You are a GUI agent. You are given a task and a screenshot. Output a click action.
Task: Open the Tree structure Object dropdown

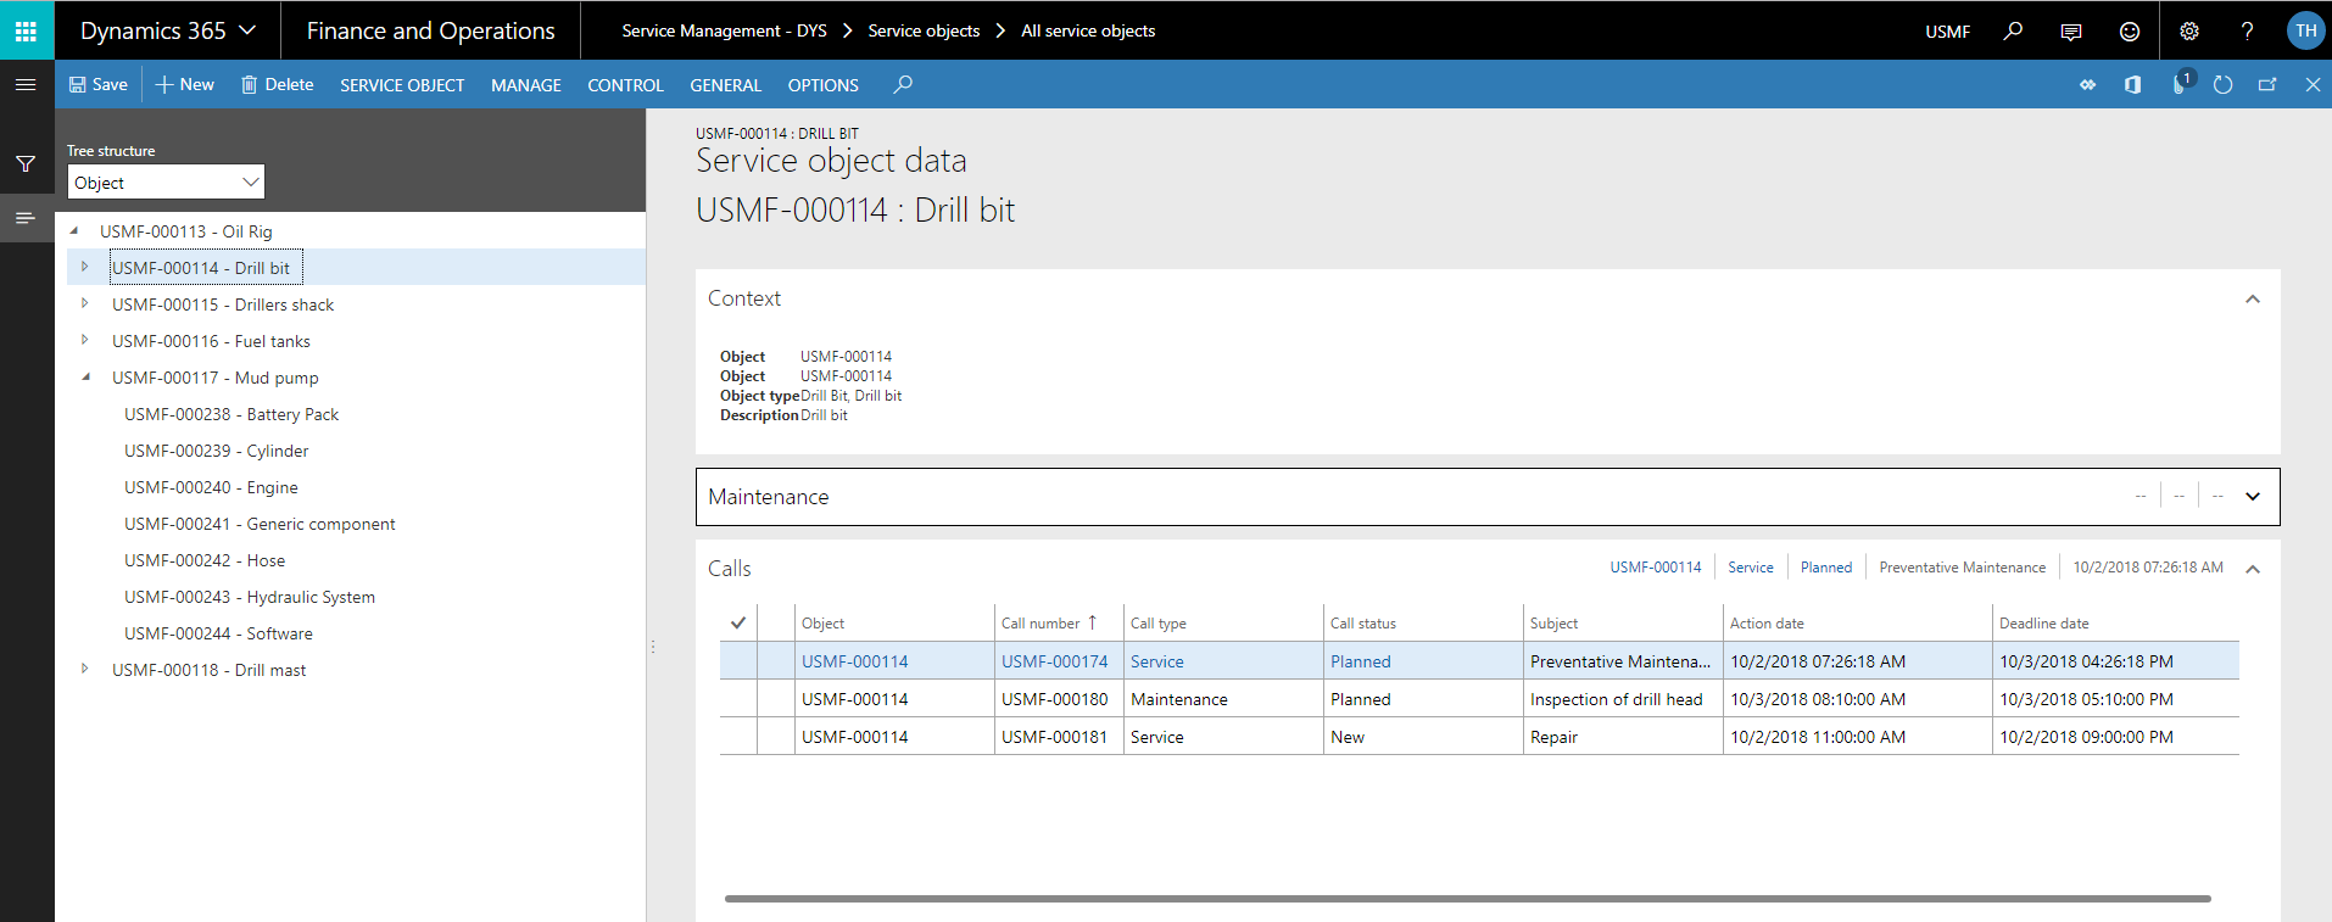point(166,182)
